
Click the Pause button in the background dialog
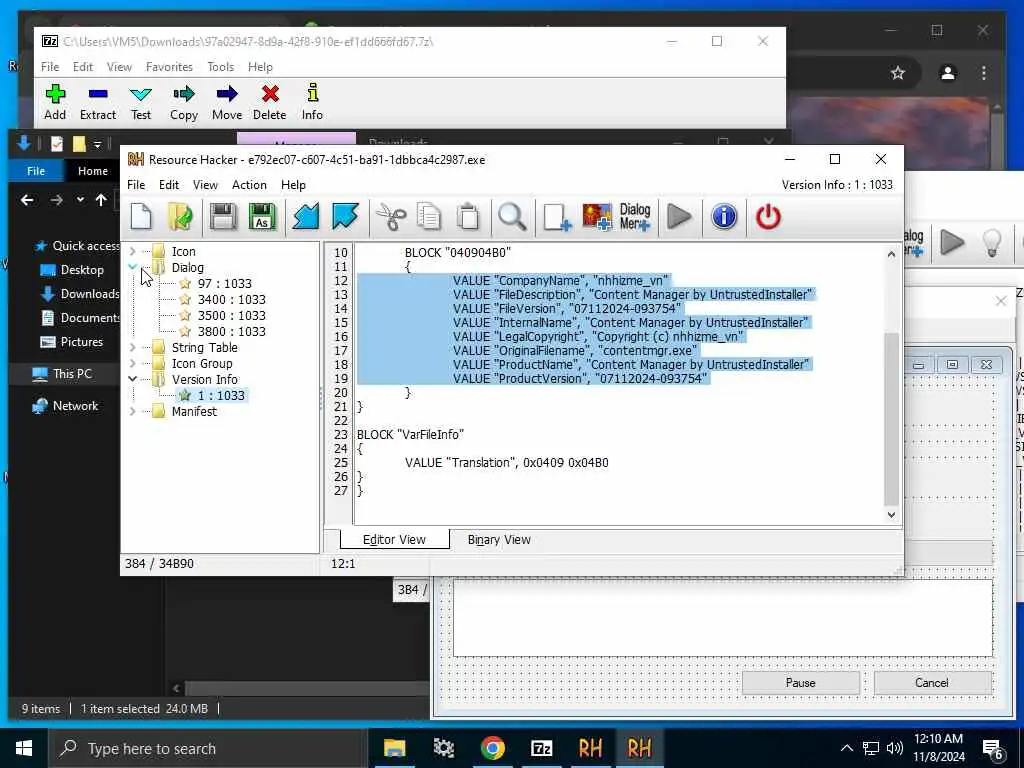(801, 682)
